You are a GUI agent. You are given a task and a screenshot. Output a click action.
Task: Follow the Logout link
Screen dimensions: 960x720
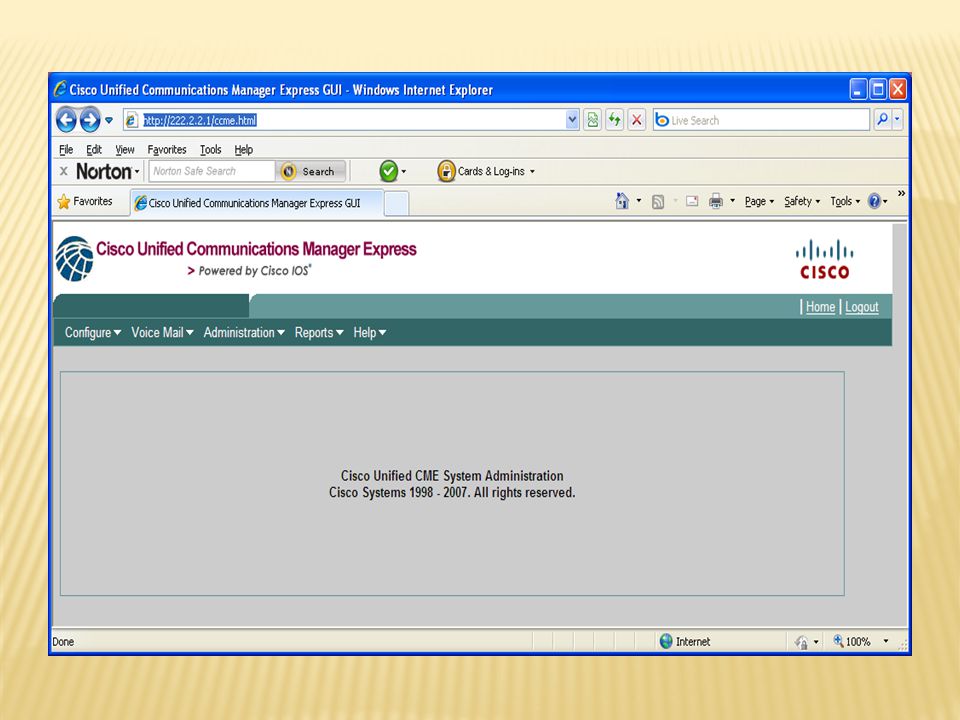click(861, 307)
